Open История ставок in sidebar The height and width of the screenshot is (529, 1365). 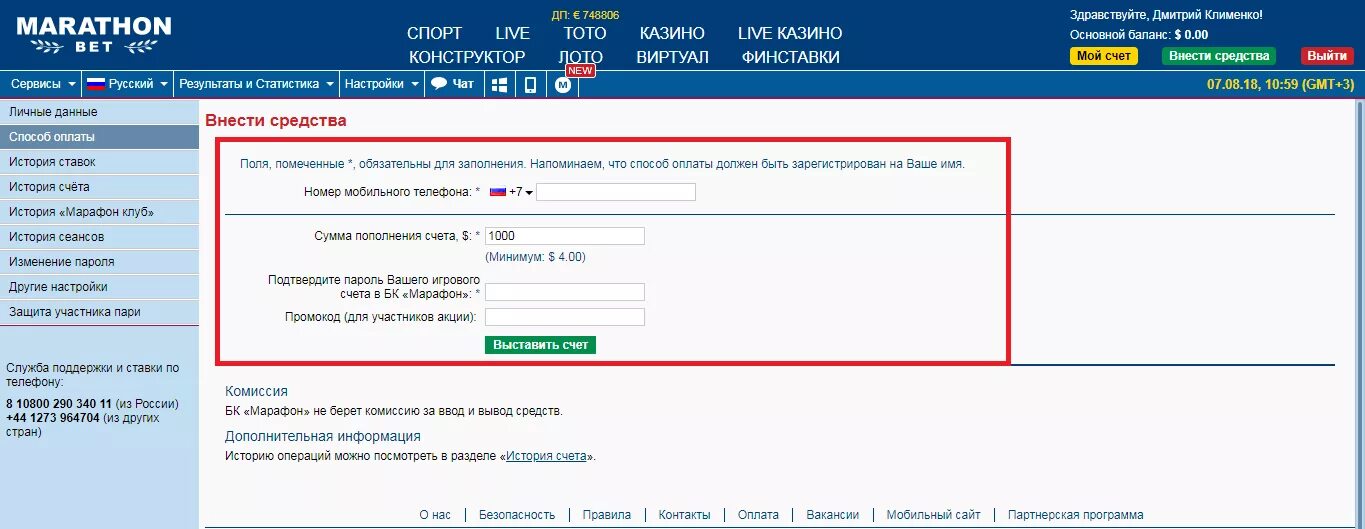(99, 162)
